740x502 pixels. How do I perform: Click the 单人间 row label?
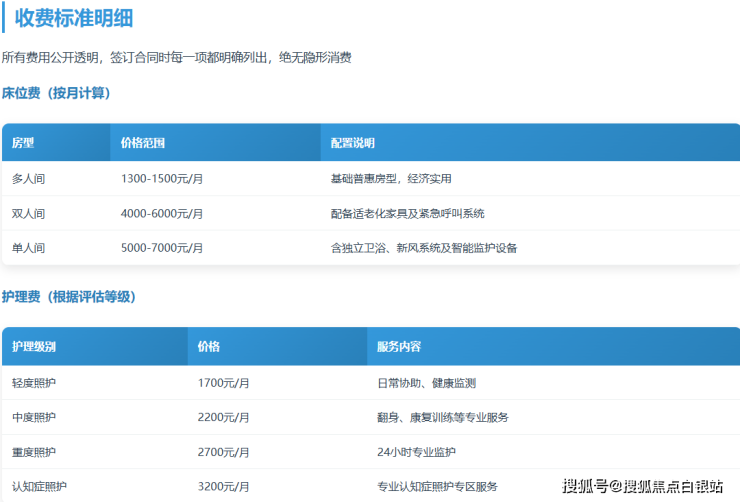(28, 247)
